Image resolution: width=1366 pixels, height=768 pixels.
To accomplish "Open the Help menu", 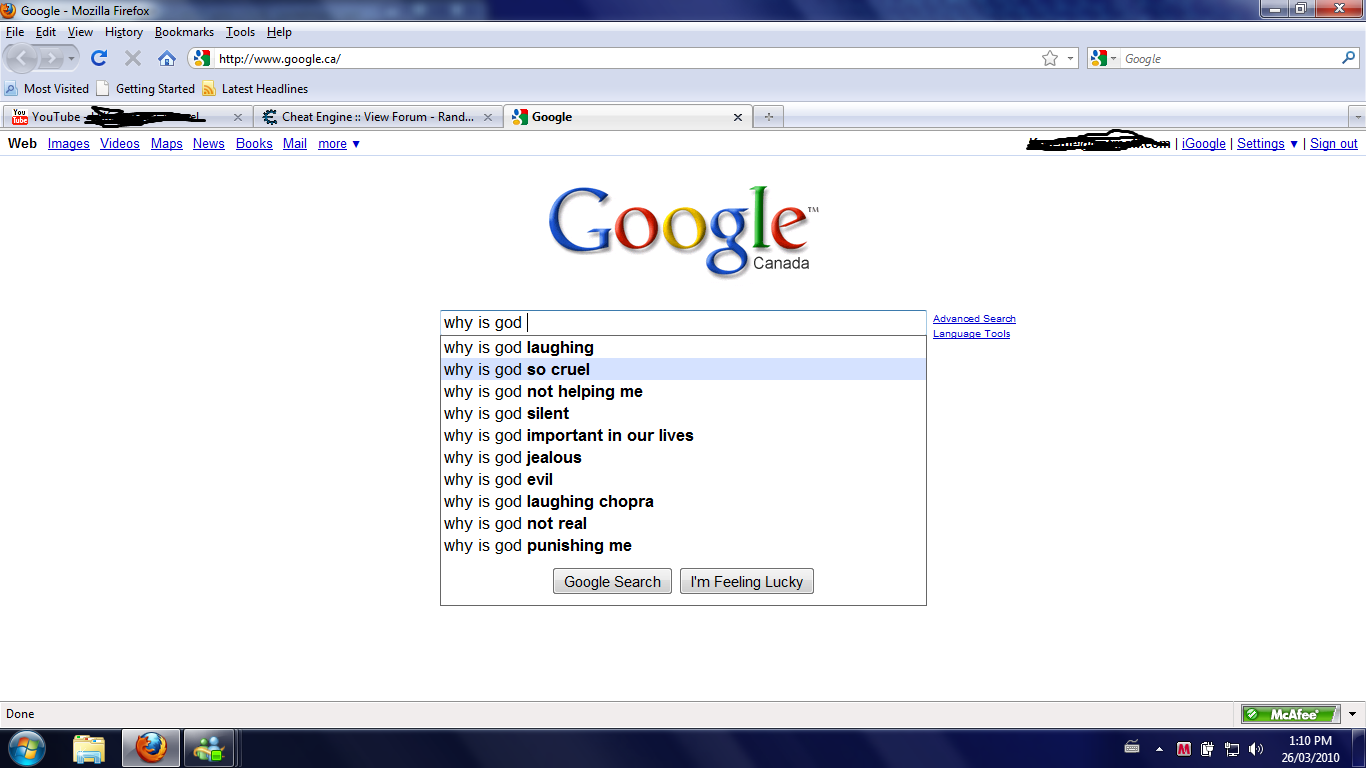I will tap(279, 32).
